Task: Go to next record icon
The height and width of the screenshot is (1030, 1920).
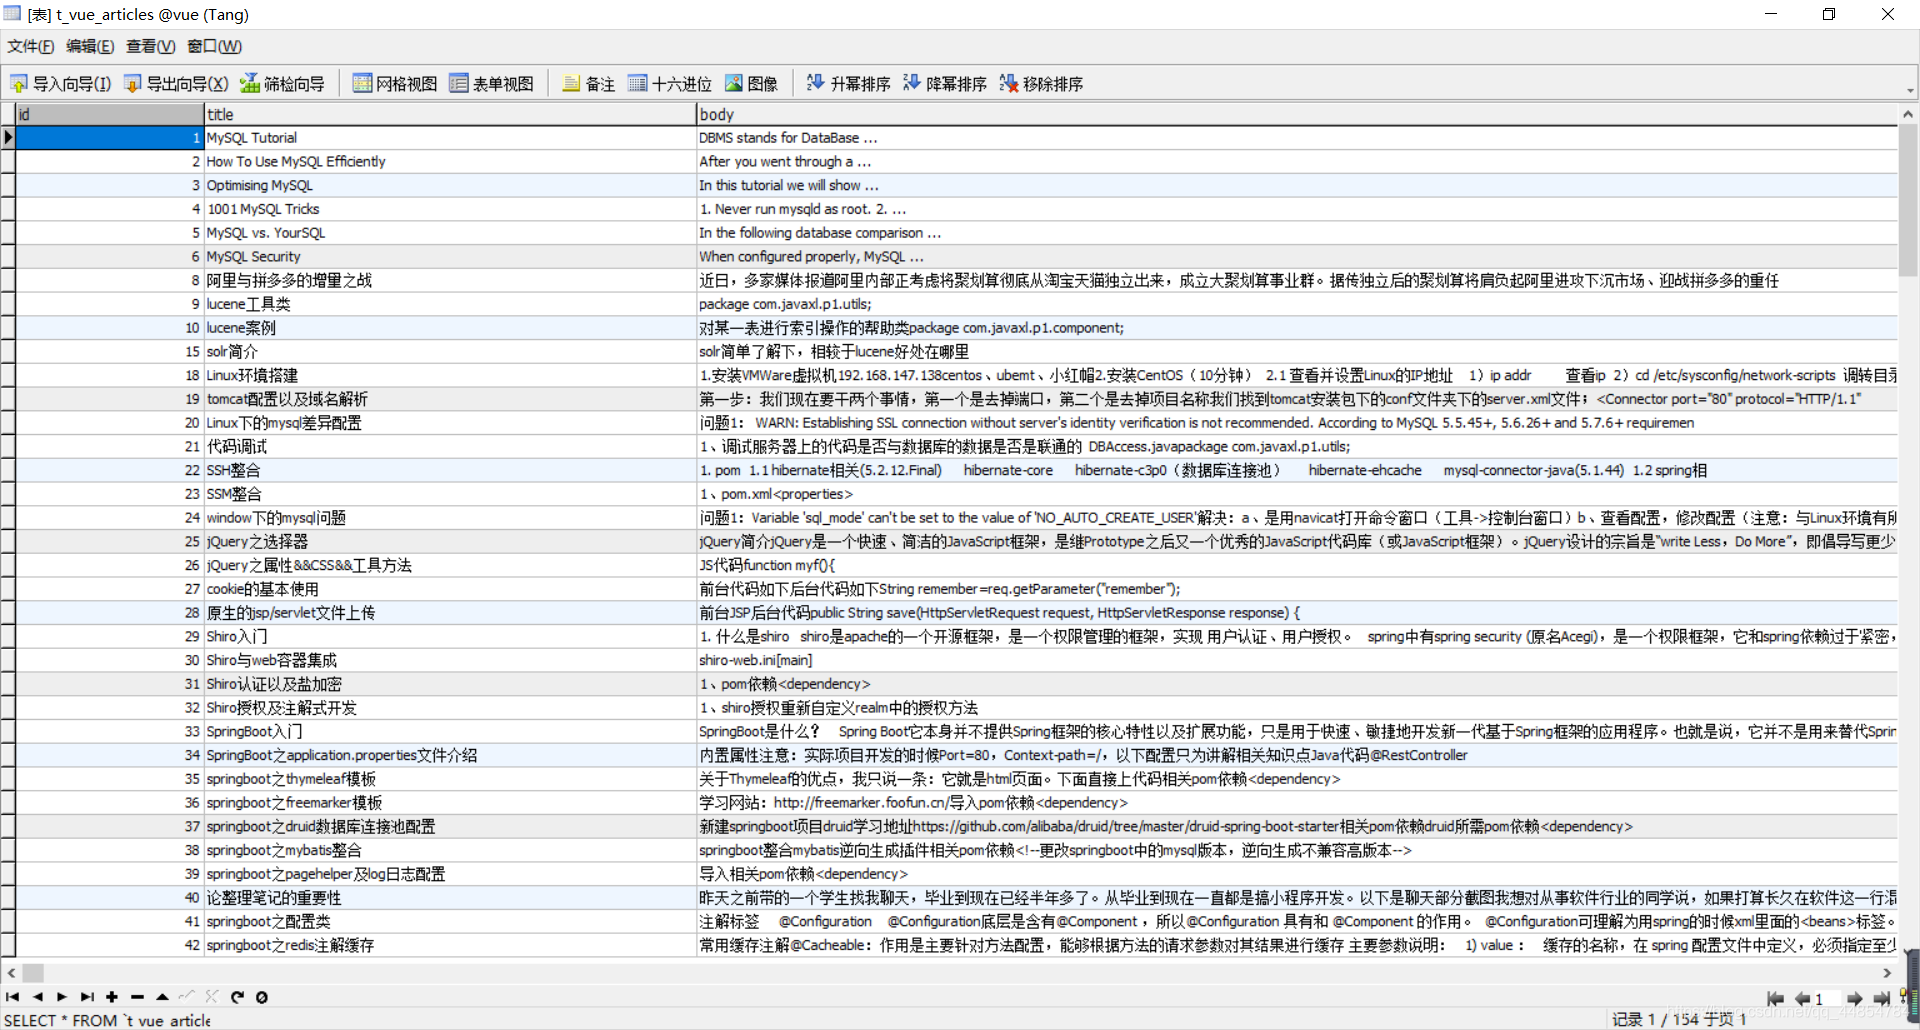Action: click(62, 997)
